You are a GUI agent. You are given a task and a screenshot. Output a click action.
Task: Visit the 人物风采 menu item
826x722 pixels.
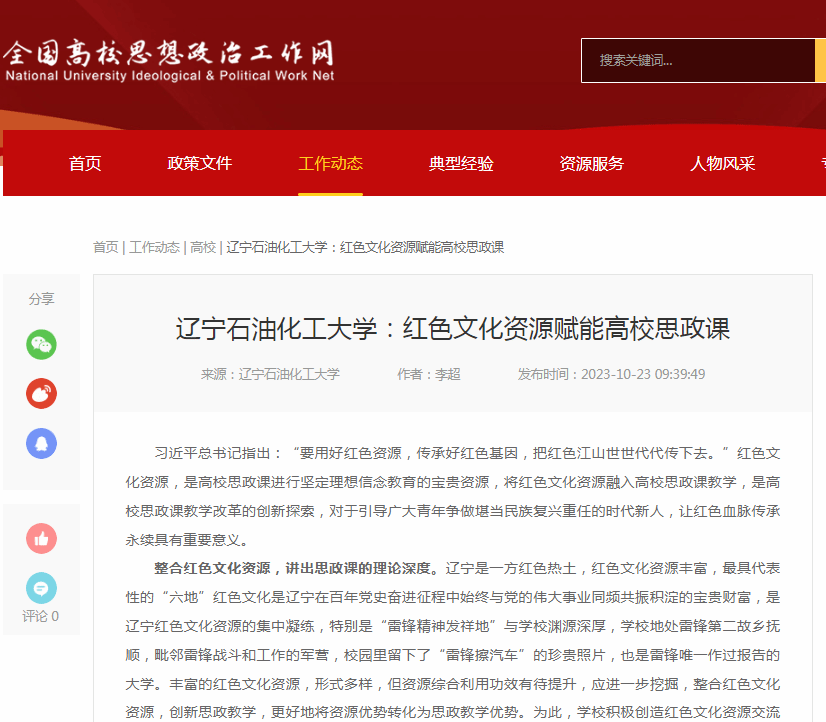[722, 164]
